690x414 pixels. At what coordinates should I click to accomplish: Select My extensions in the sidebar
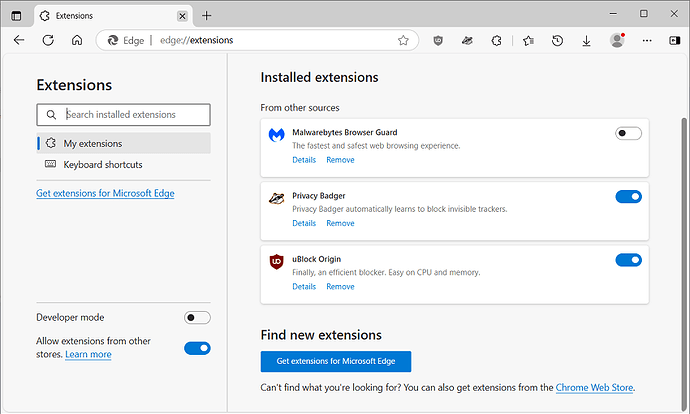(93, 143)
